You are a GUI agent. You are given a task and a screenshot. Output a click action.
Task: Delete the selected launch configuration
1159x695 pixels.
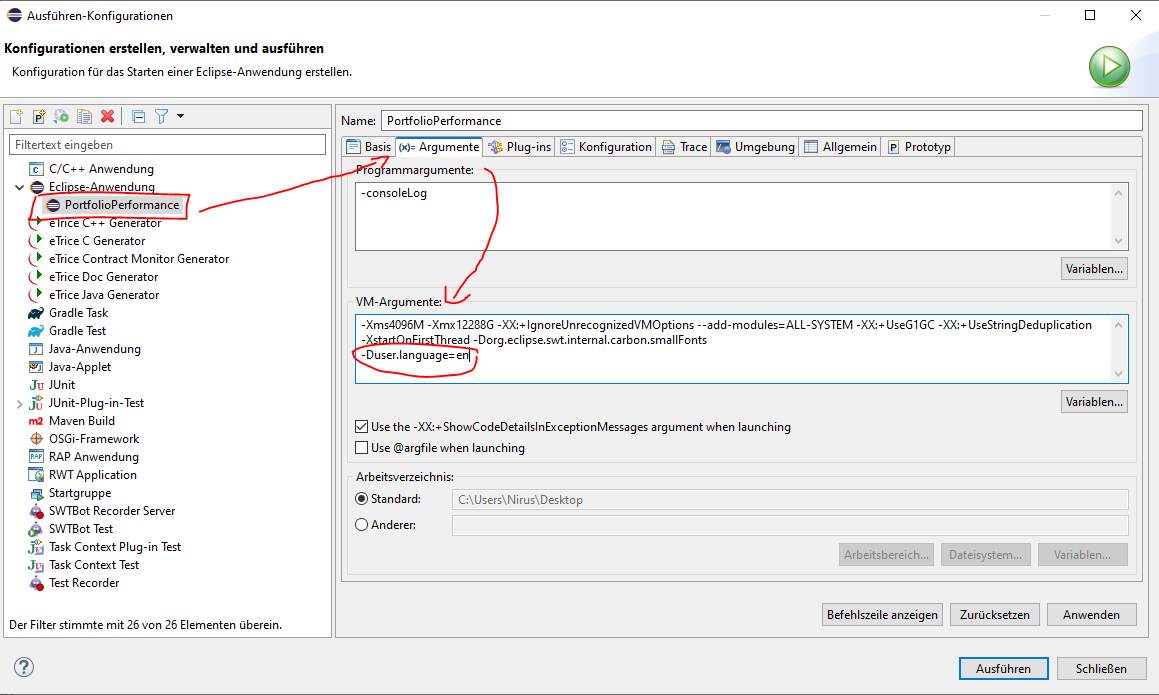108,117
